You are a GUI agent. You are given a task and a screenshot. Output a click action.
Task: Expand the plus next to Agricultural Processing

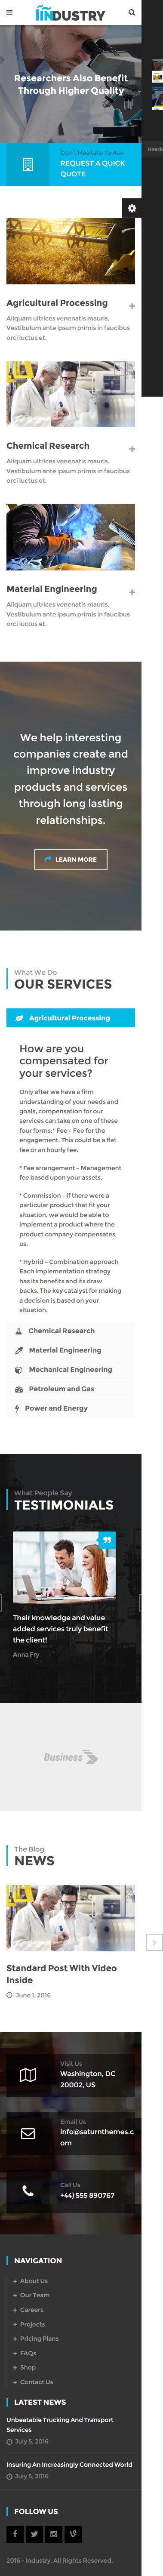(x=132, y=306)
